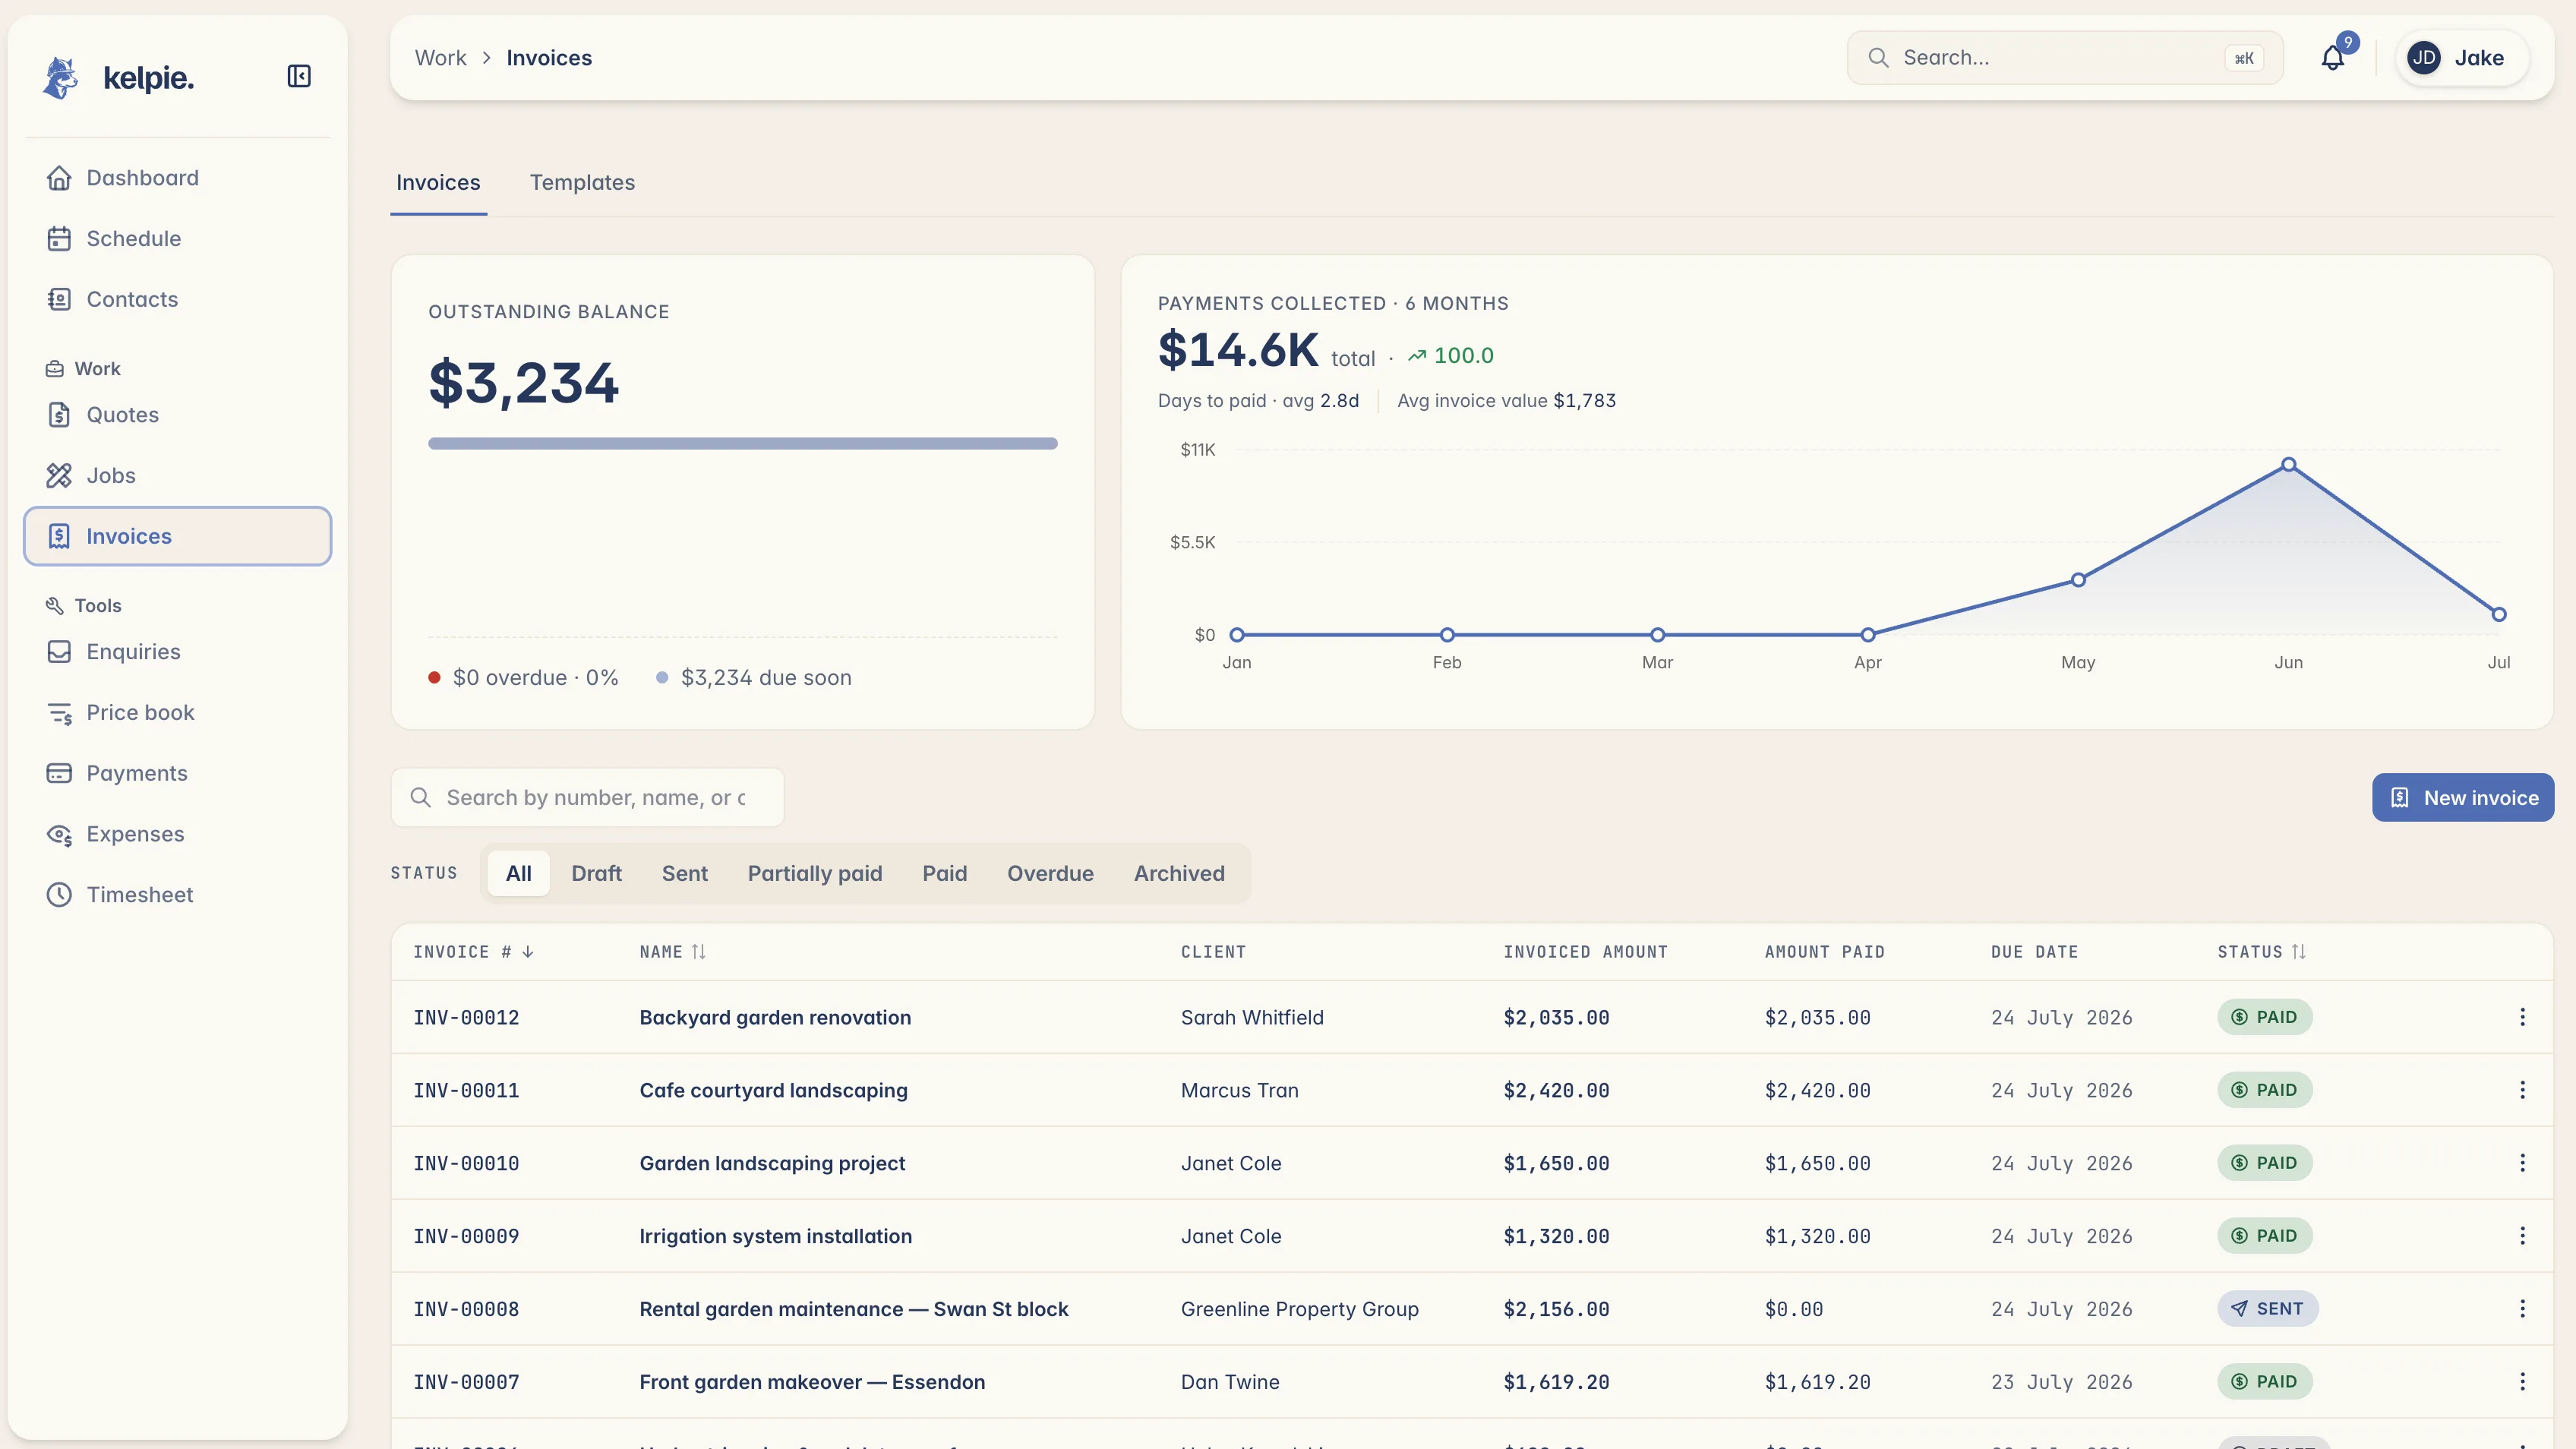Open the Jake user menu
The image size is (2576, 1449).
[2463, 58]
